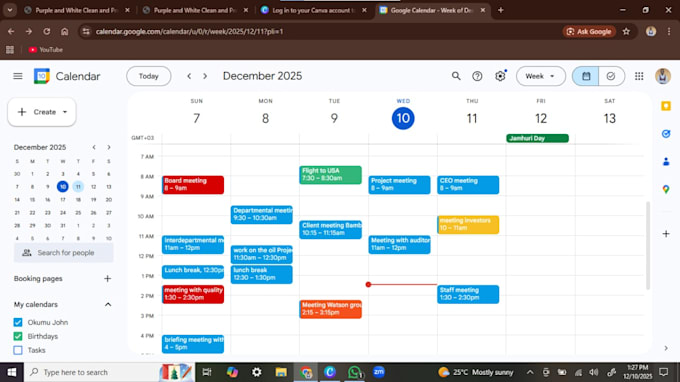Open the browser home page icon
The width and height of the screenshot is (680, 382).
click(x=65, y=32)
